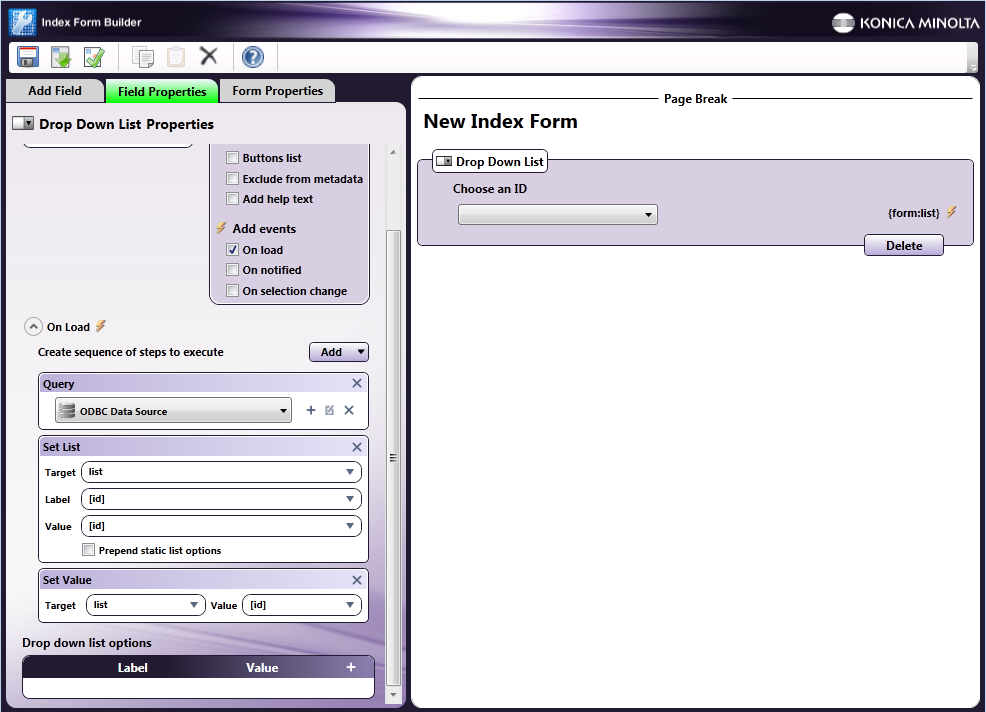The width and height of the screenshot is (986, 712).
Task: Enable the Buttons list checkbox
Action: point(233,158)
